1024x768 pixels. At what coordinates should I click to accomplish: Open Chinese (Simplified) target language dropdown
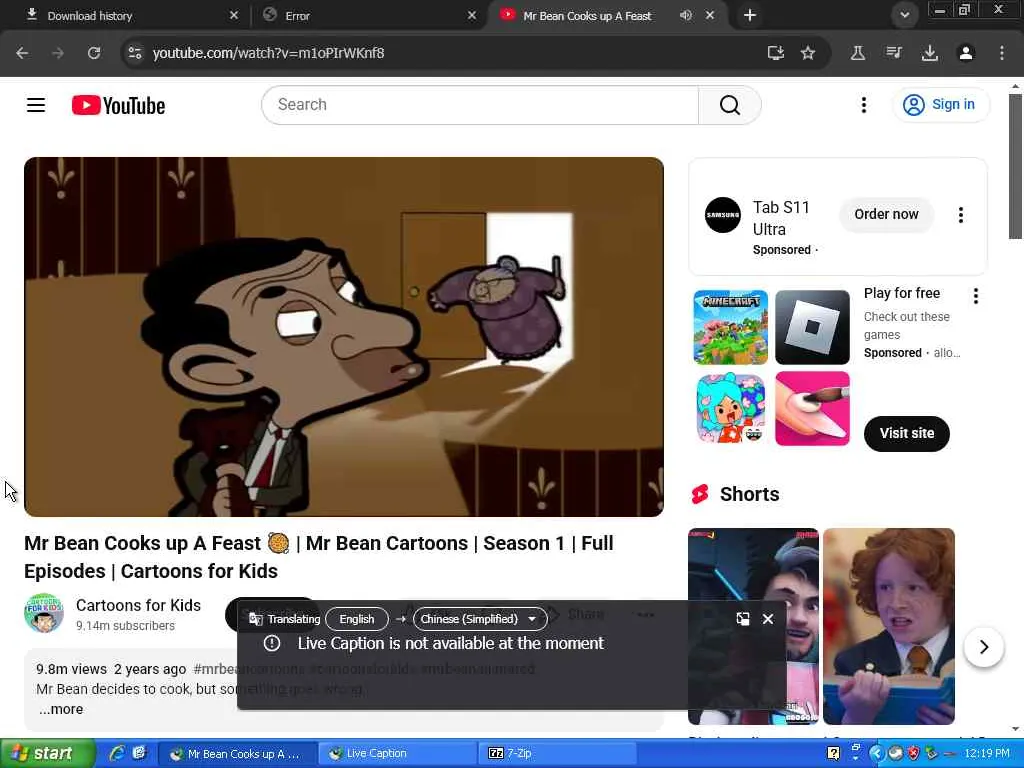click(x=480, y=619)
